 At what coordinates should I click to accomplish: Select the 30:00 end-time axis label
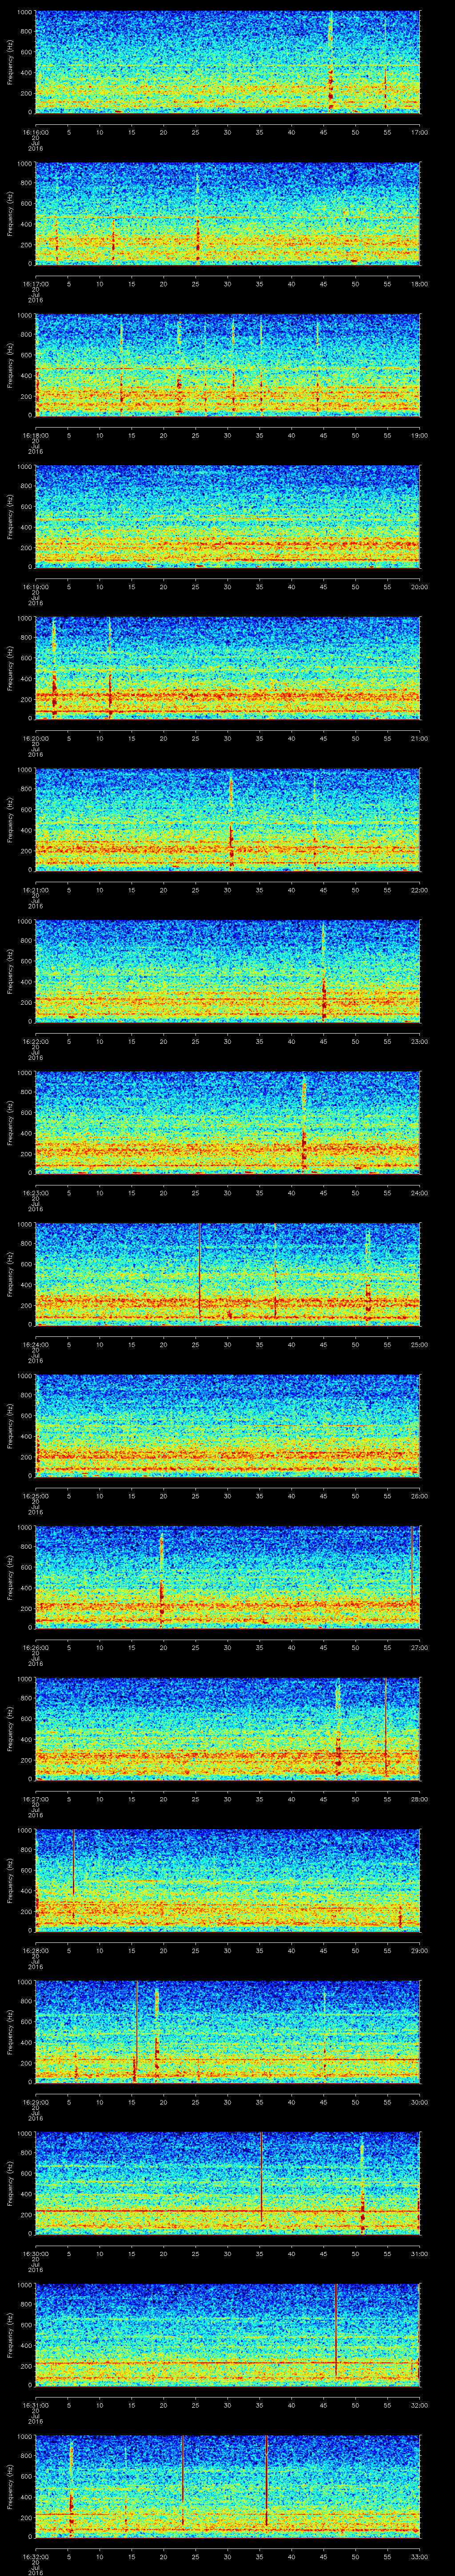click(420, 2102)
